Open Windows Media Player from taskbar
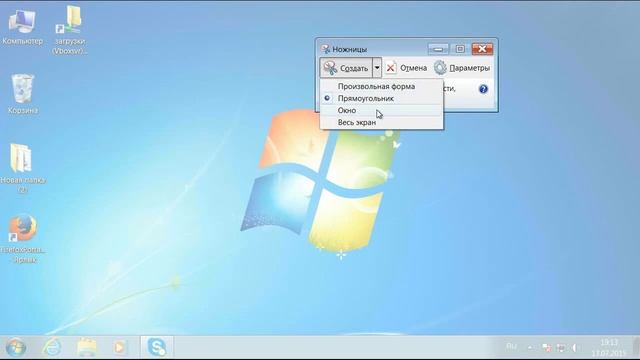Screen dimensions: 640x360 tap(120, 347)
